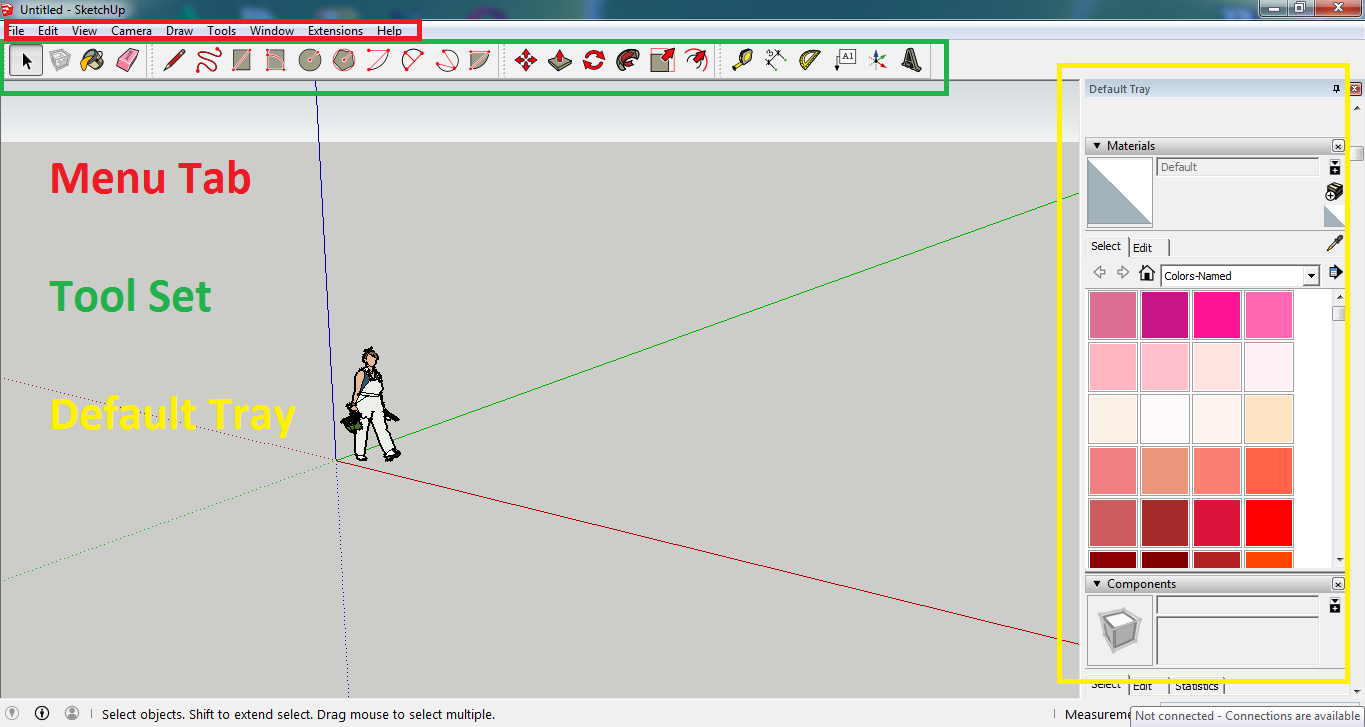Choose the Push/Pull tool
The height and width of the screenshot is (727, 1365).
[x=559, y=60]
